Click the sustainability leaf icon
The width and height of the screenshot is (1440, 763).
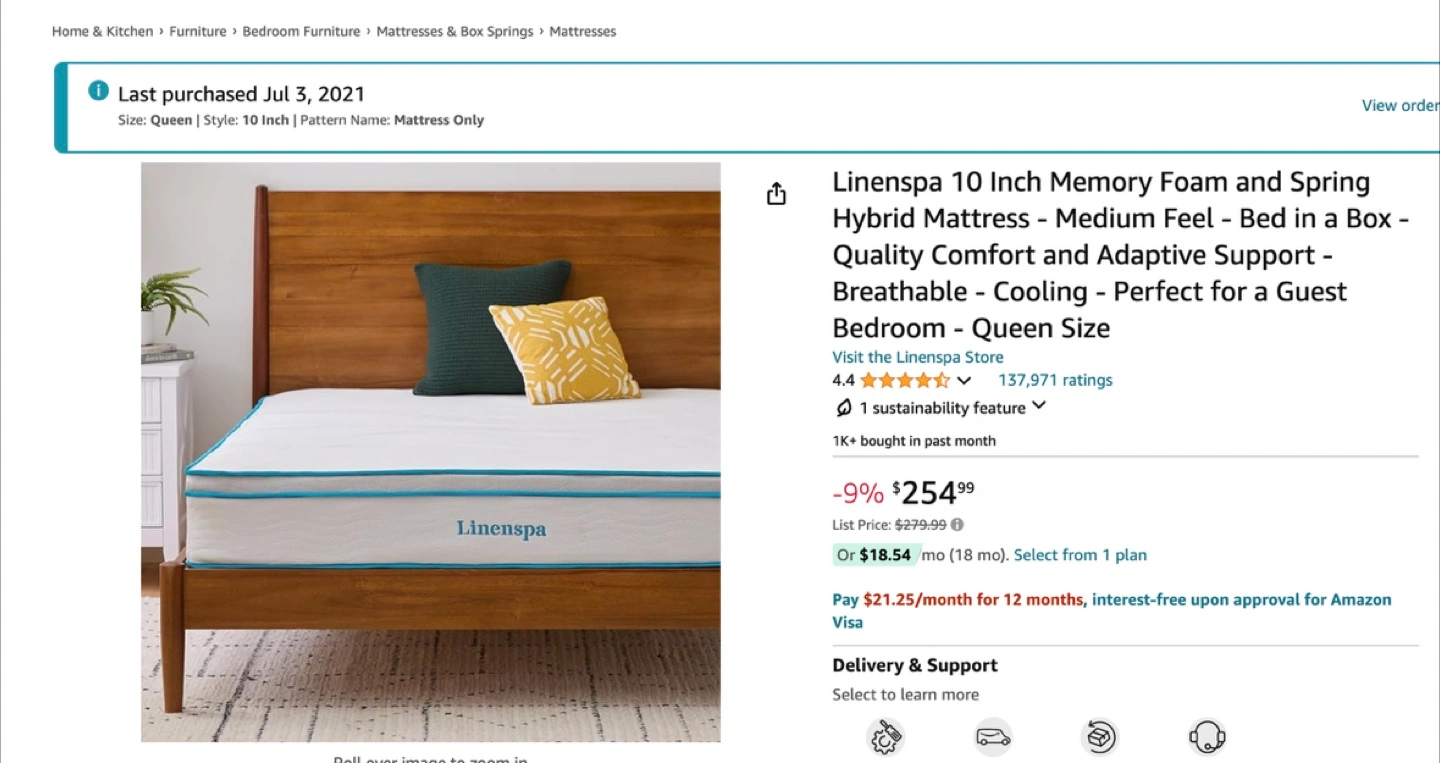tap(843, 408)
